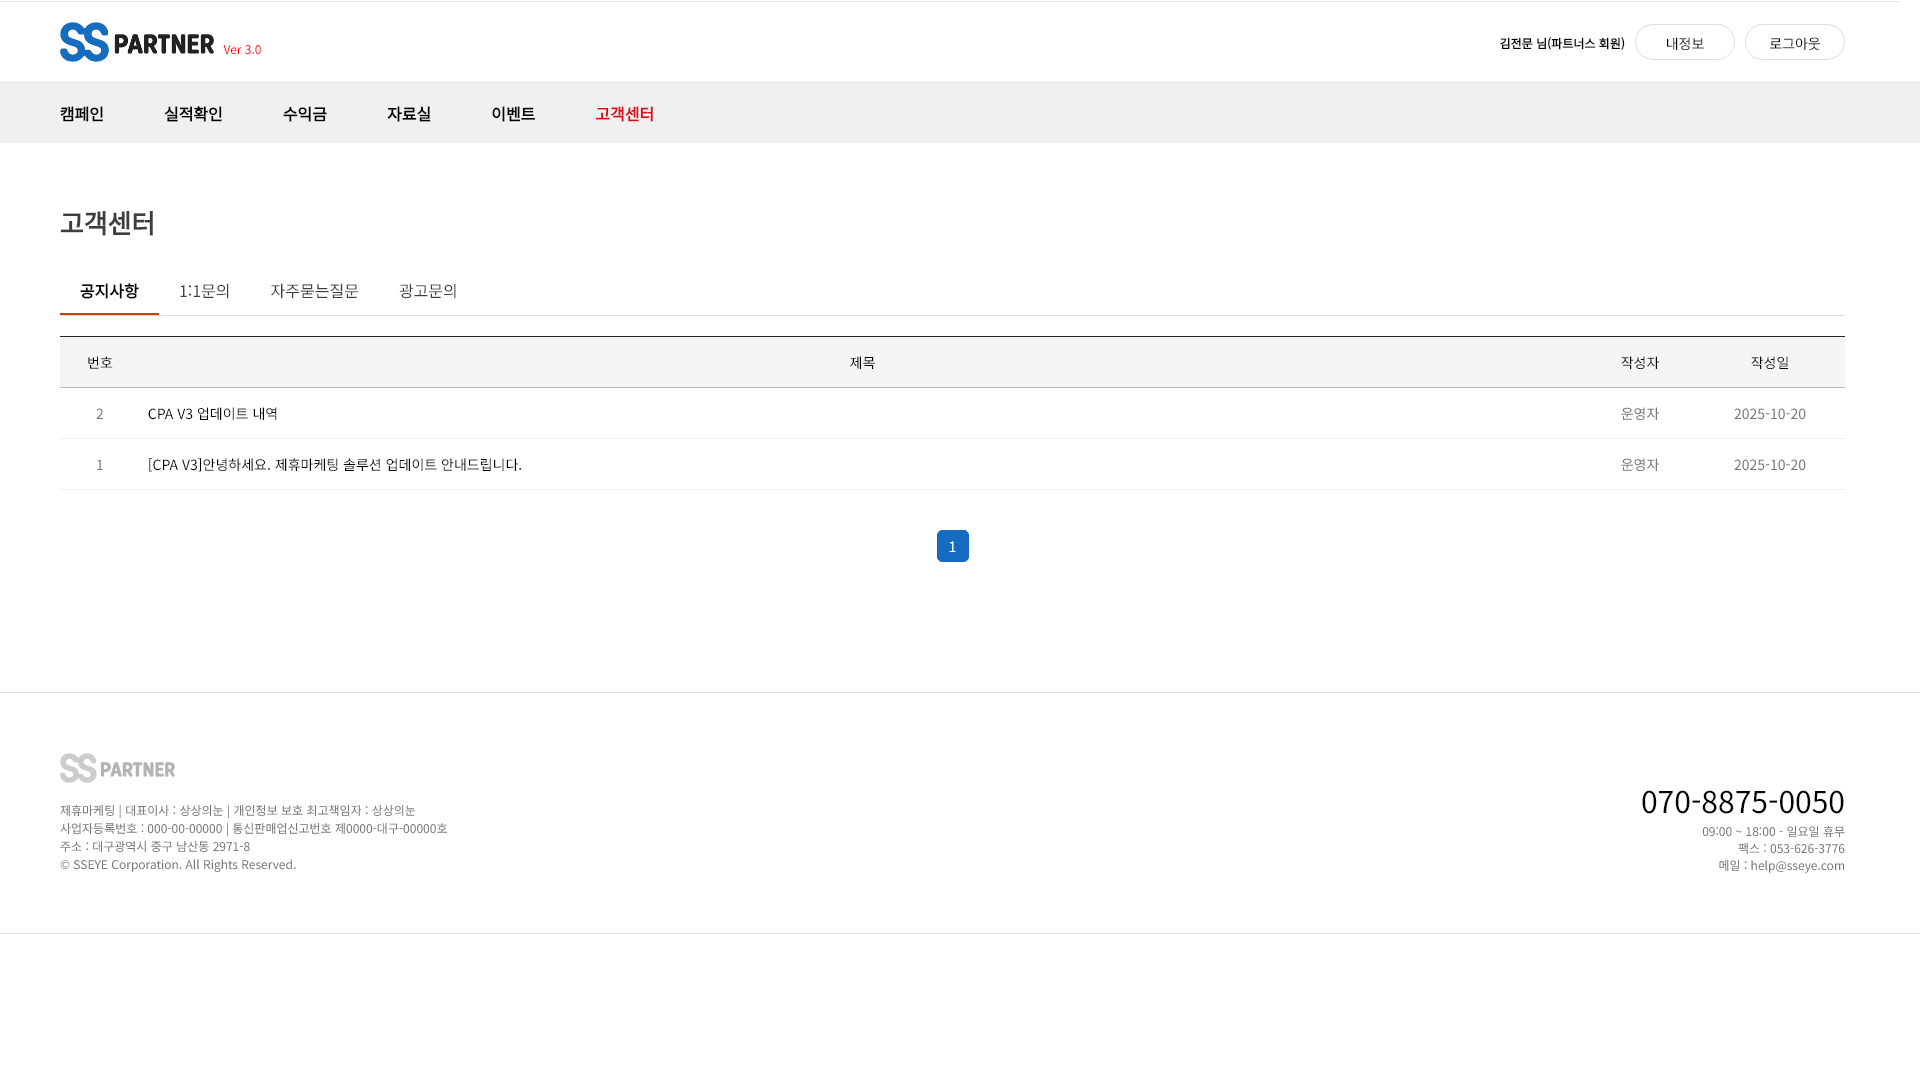The height and width of the screenshot is (1080, 1920).
Task: Switch to the 공지사항 tab
Action: pos(109,291)
